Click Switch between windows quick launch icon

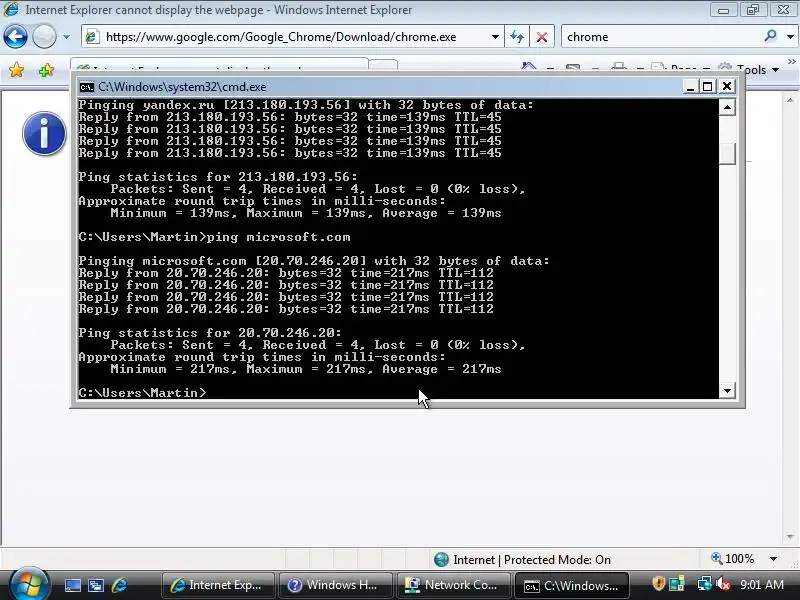pos(95,585)
